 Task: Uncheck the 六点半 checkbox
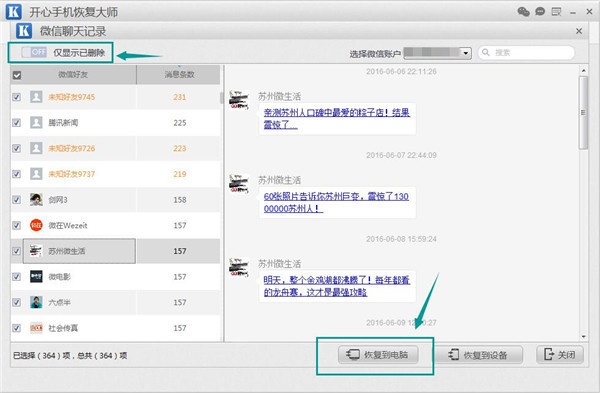pos(16,302)
